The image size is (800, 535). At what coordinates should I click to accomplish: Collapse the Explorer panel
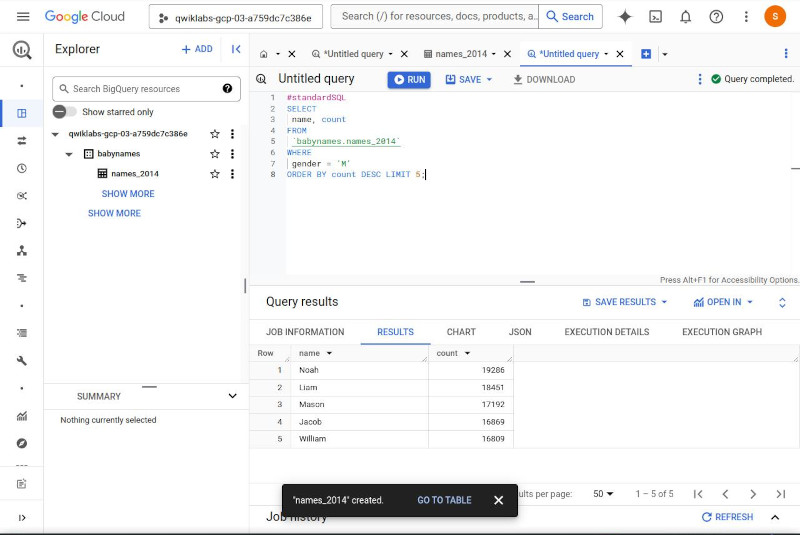(236, 49)
